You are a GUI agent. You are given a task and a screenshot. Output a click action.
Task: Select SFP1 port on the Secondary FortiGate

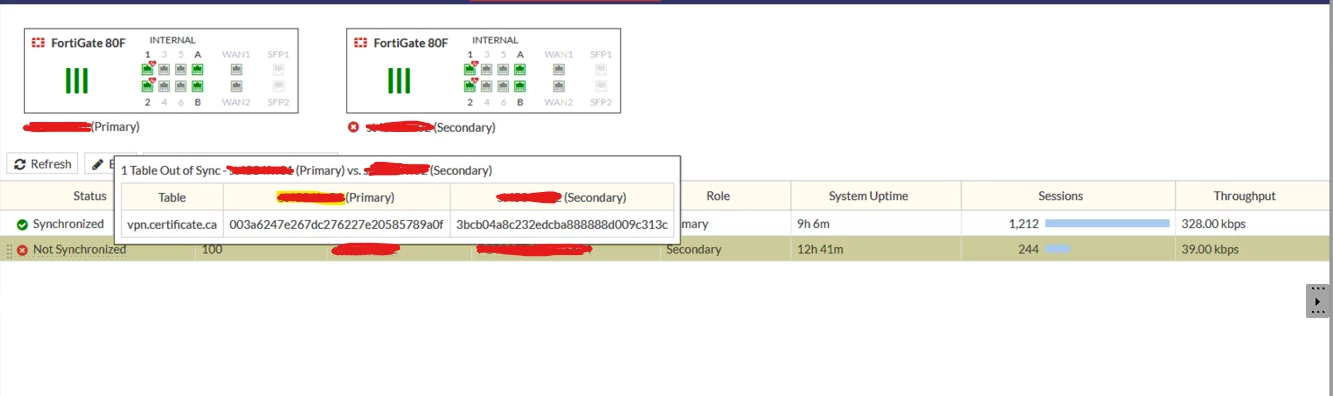pyautogui.click(x=601, y=70)
